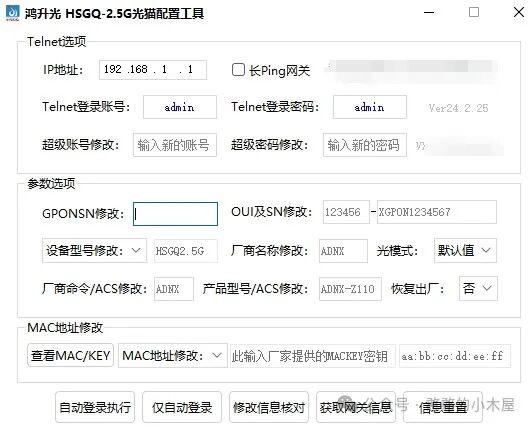Focus the 超级账号修改 input box
This screenshot has width=532, height=426.
[x=175, y=145]
